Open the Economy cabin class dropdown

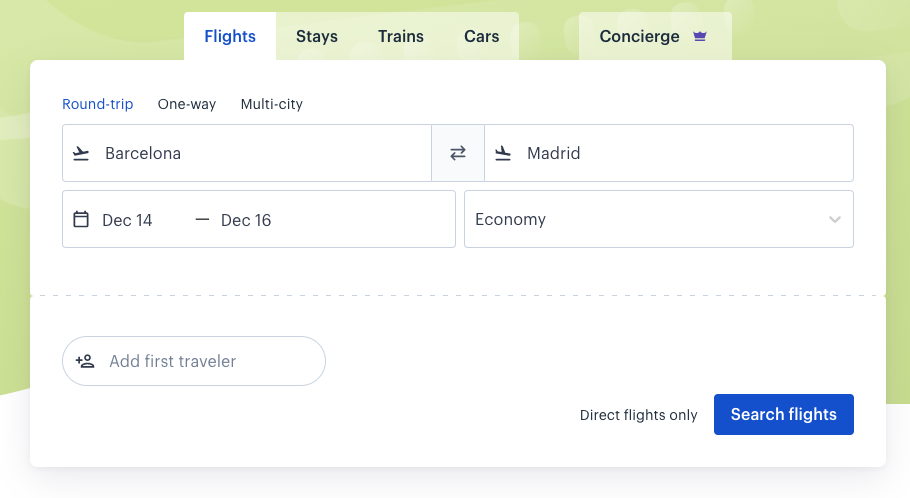click(659, 219)
